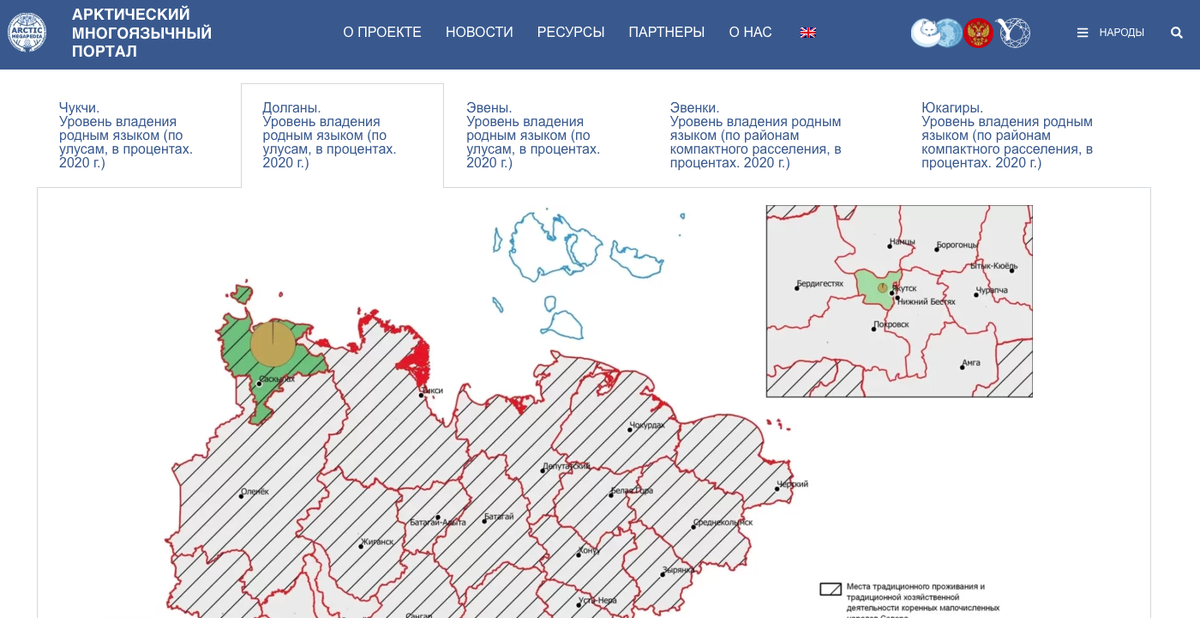This screenshot has height=618, width=1200.
Task: Click the small pie chart near Якутск
Action: [882, 288]
